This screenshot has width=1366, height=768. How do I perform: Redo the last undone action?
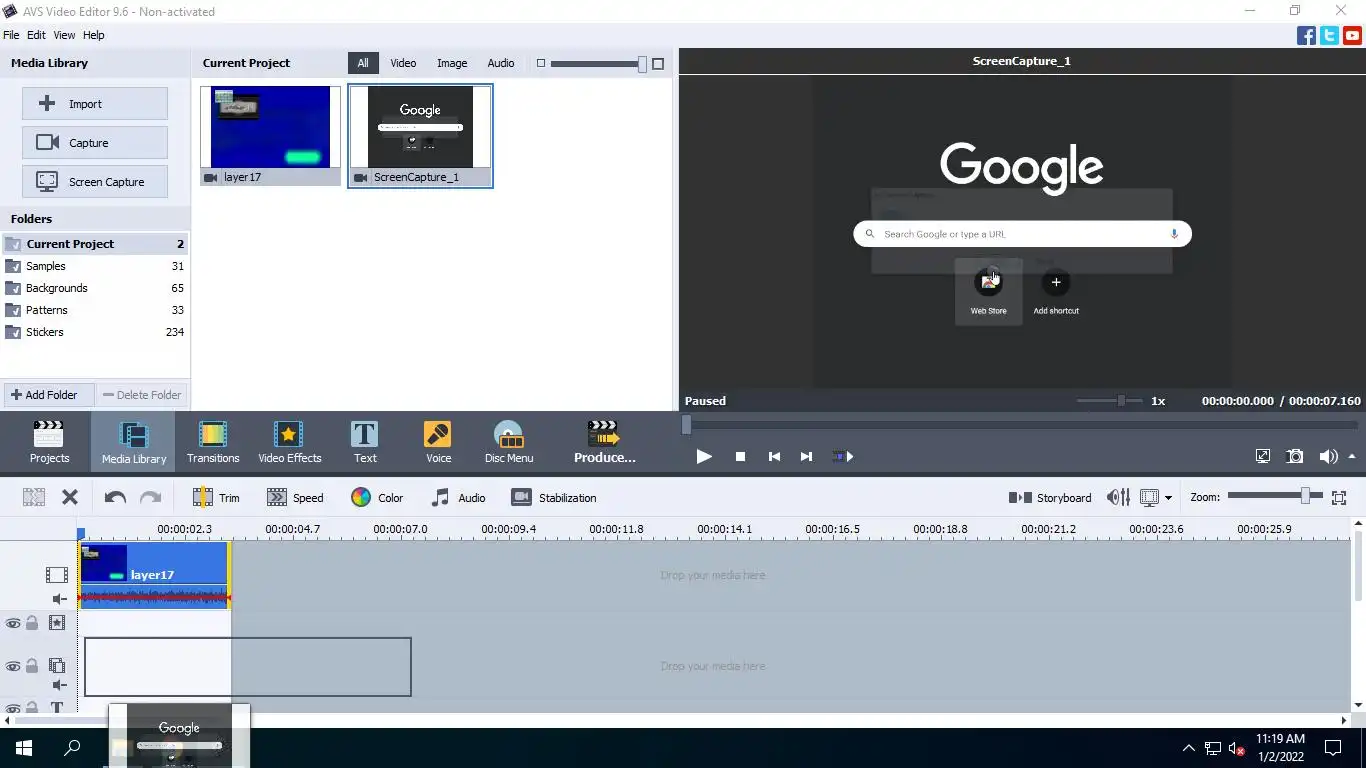(x=150, y=497)
